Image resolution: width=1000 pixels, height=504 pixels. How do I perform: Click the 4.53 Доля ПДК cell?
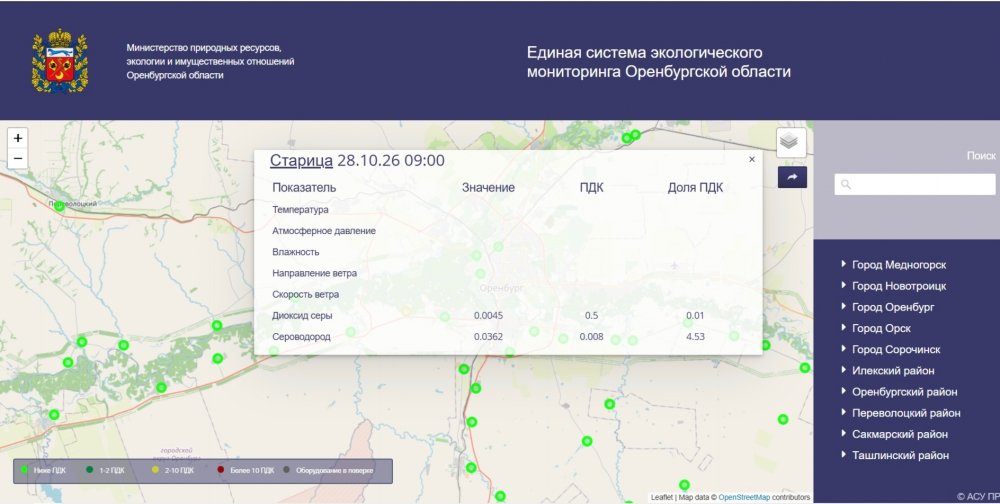[x=695, y=336]
